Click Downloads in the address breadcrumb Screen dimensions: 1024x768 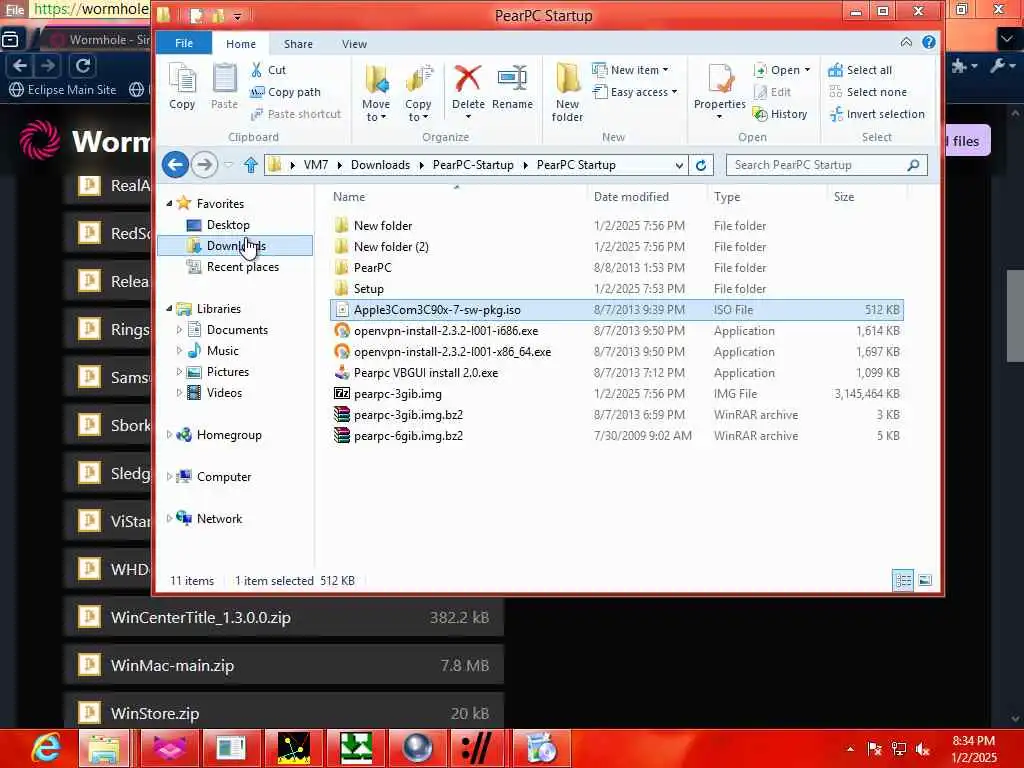380,165
